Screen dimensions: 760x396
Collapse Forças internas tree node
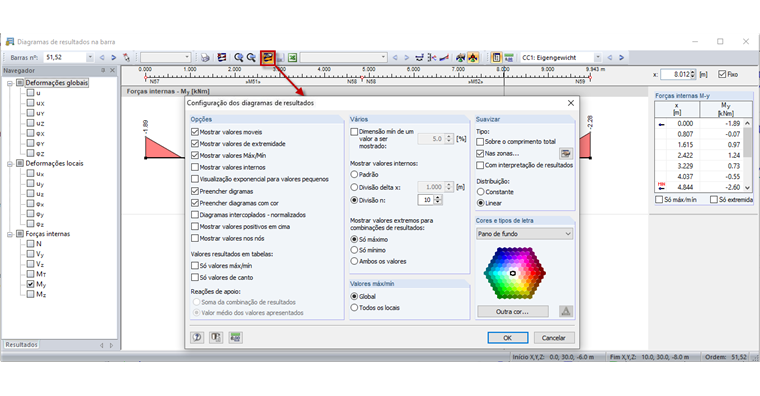tap(10, 234)
